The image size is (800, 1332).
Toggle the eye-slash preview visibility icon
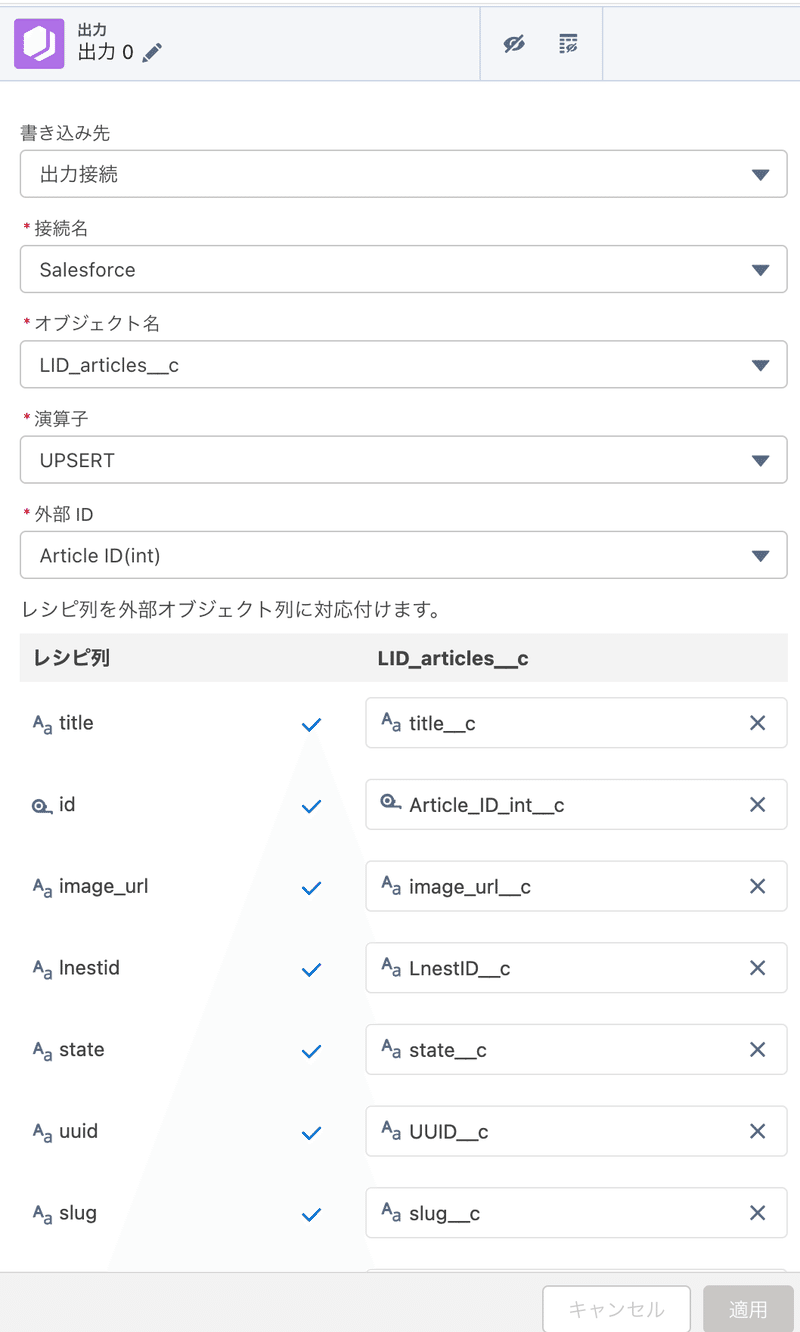coord(514,44)
